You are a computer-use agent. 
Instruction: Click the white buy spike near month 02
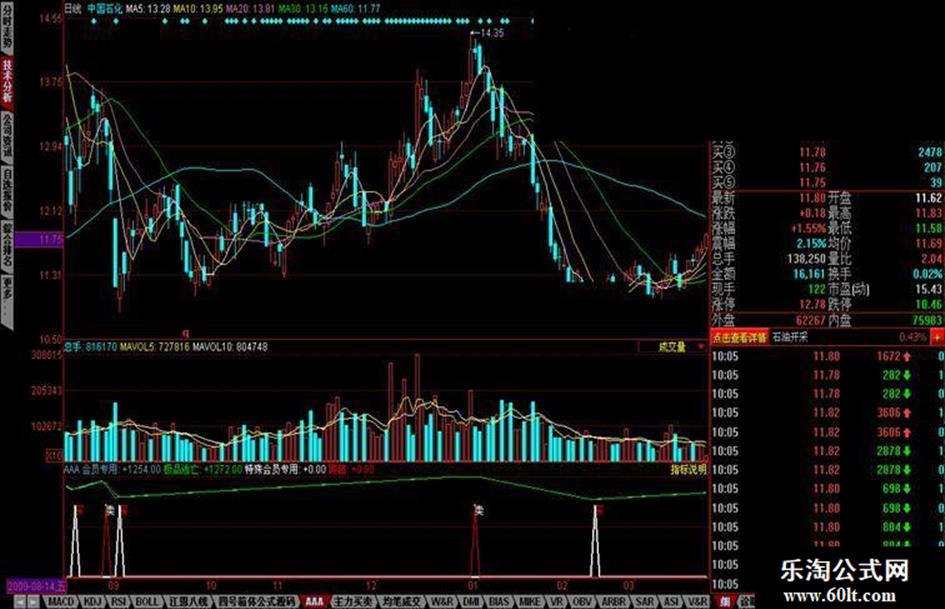tap(595, 540)
